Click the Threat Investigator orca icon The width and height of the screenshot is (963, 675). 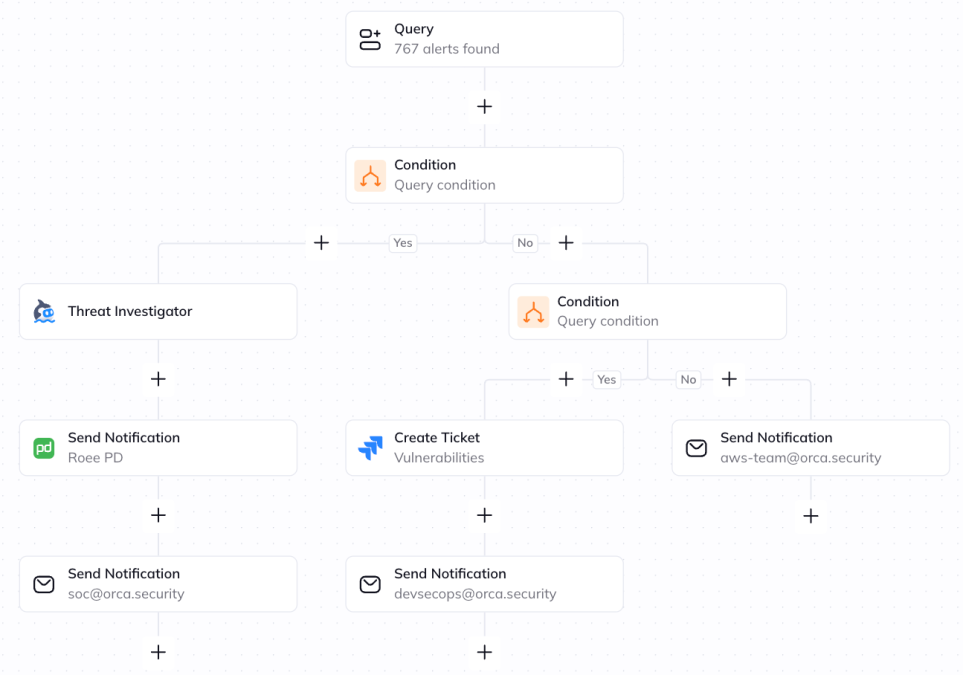(x=44, y=311)
